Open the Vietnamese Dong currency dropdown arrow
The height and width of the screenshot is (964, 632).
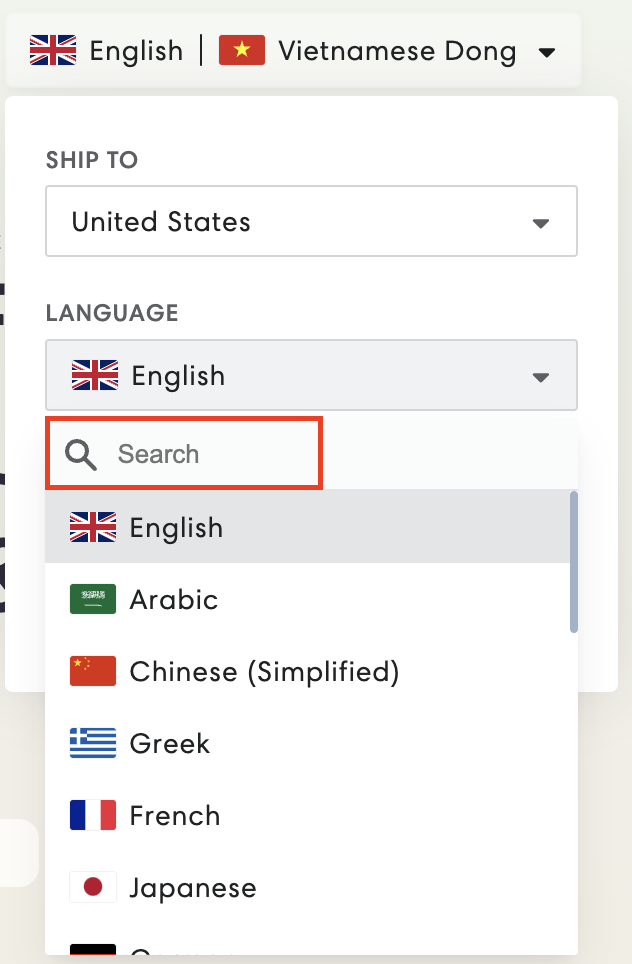click(x=547, y=52)
